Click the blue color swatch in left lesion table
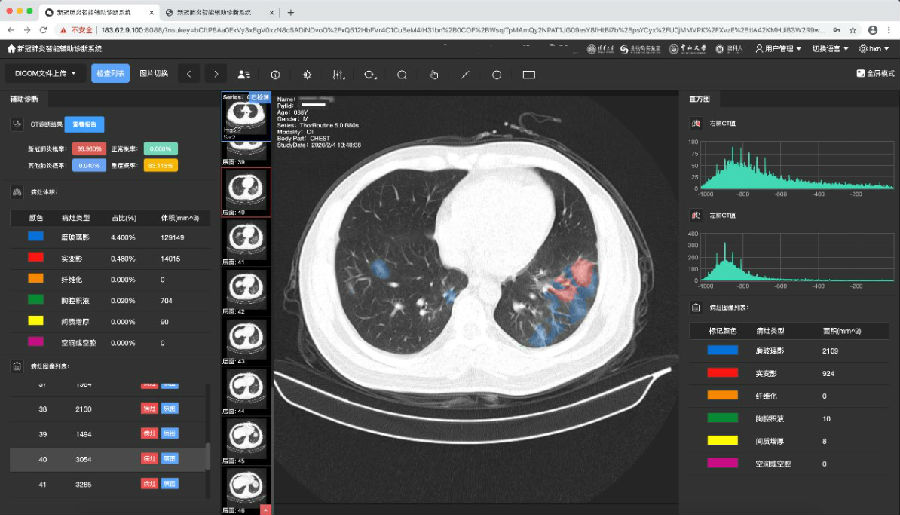 35,237
